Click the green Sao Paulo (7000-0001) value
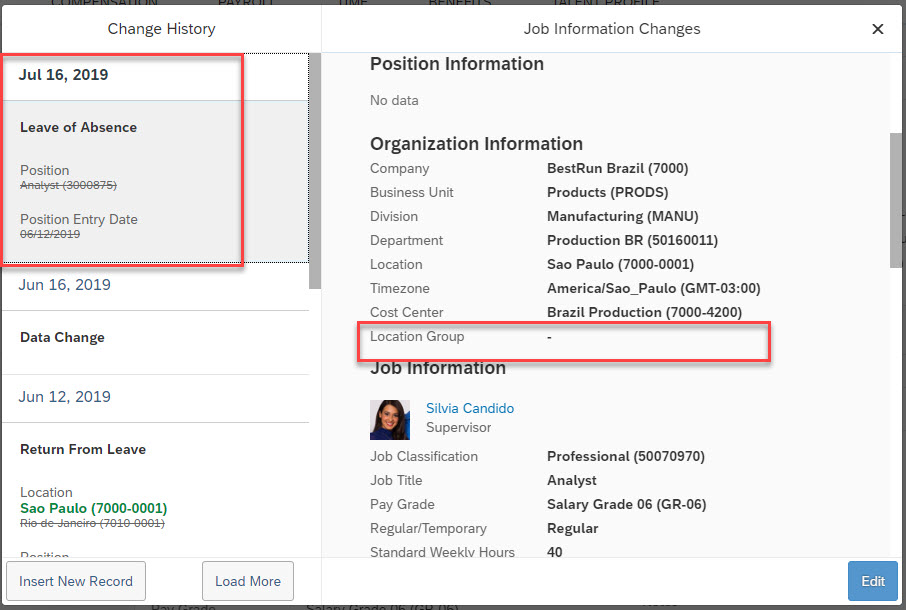Viewport: 906px width, 610px height. coord(94,508)
